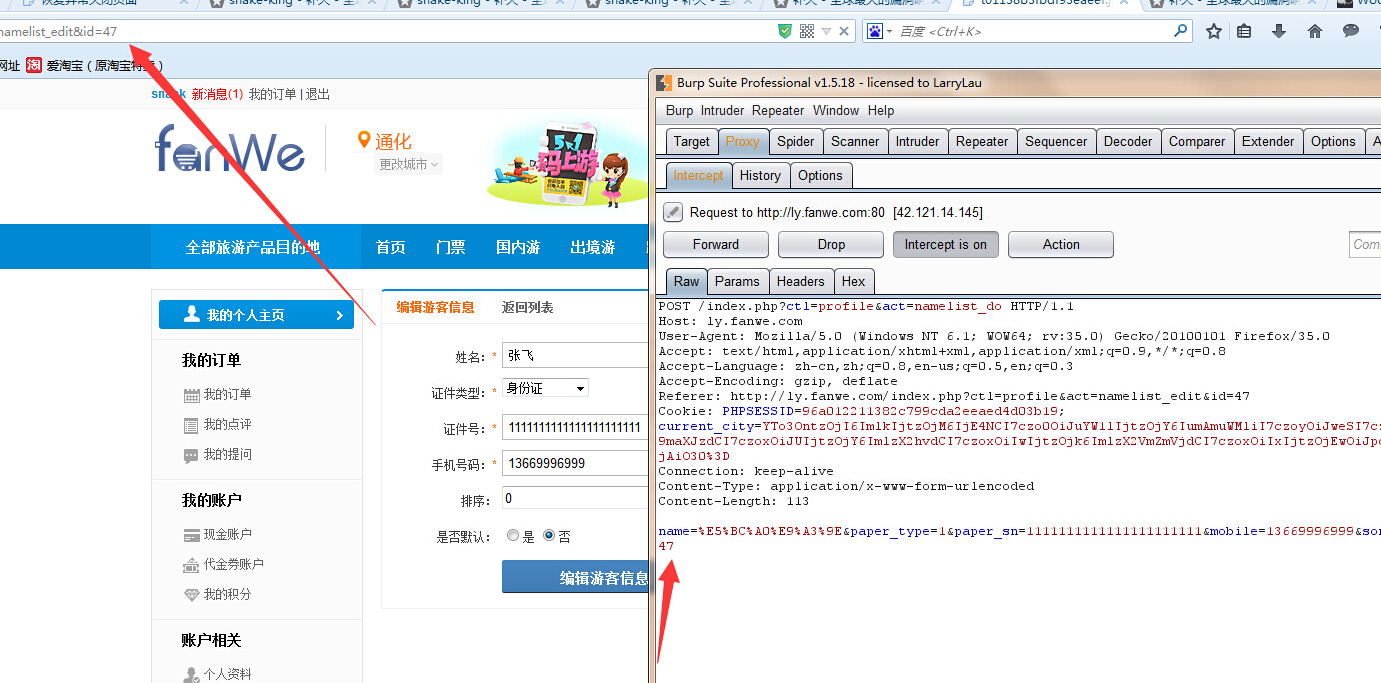Go to browser home page icon
The height and width of the screenshot is (683, 1381).
click(1315, 31)
